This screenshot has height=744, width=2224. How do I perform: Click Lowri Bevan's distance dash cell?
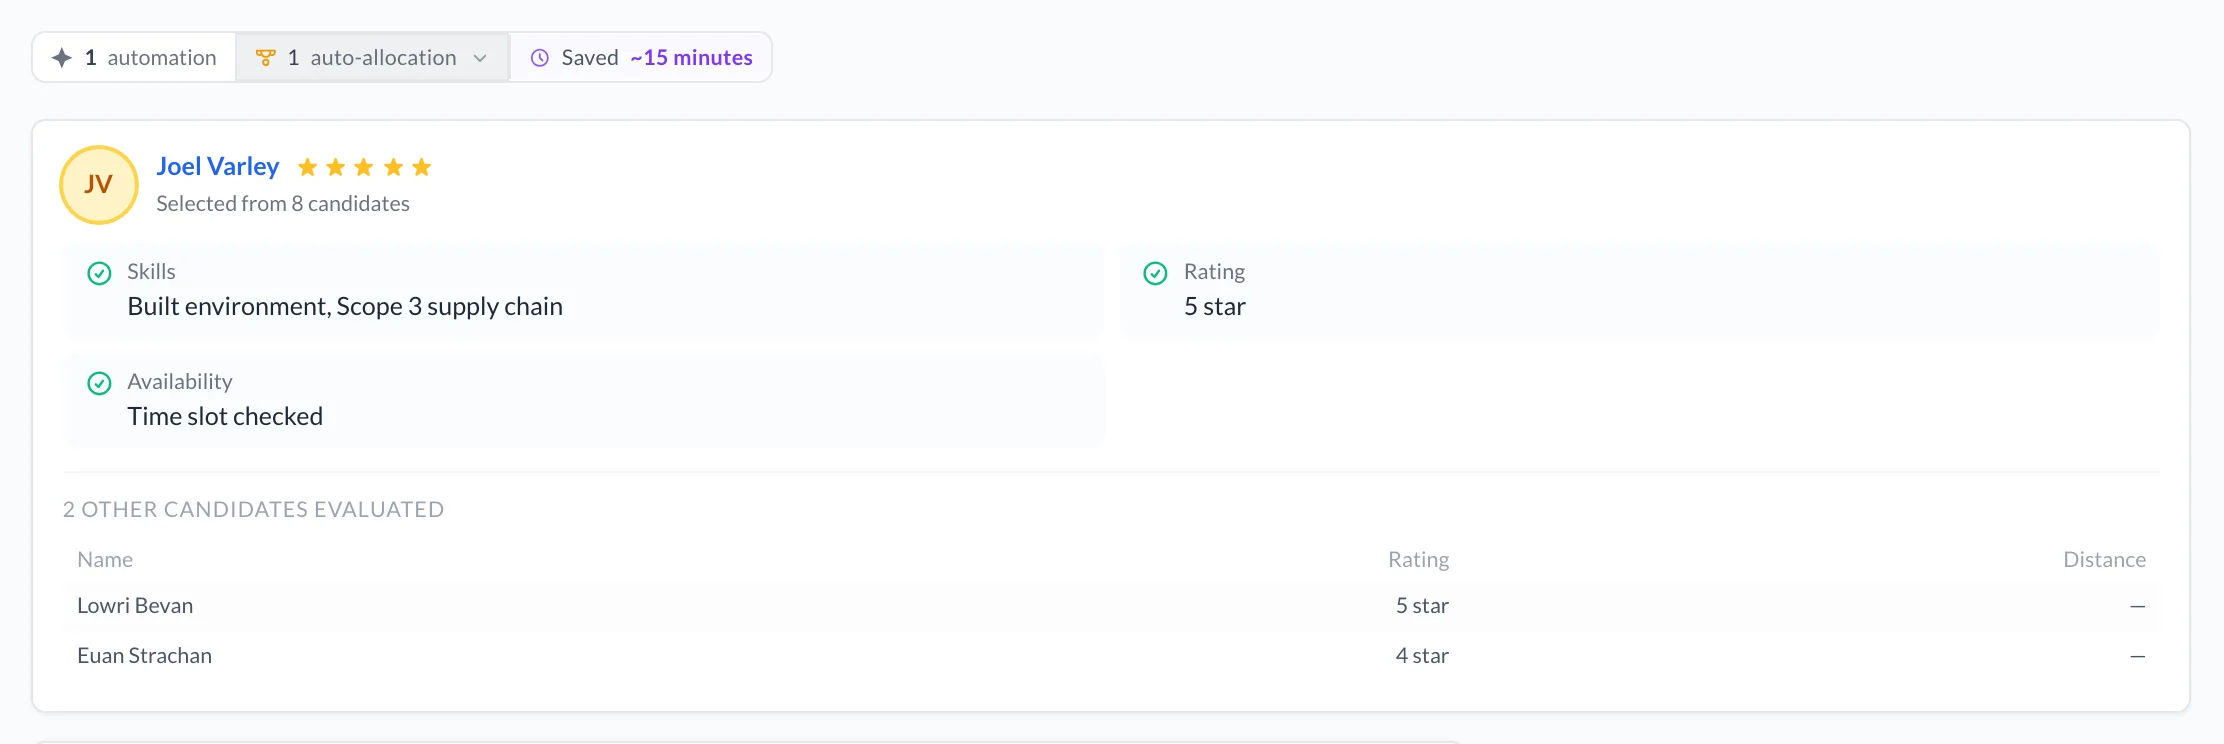click(2138, 606)
